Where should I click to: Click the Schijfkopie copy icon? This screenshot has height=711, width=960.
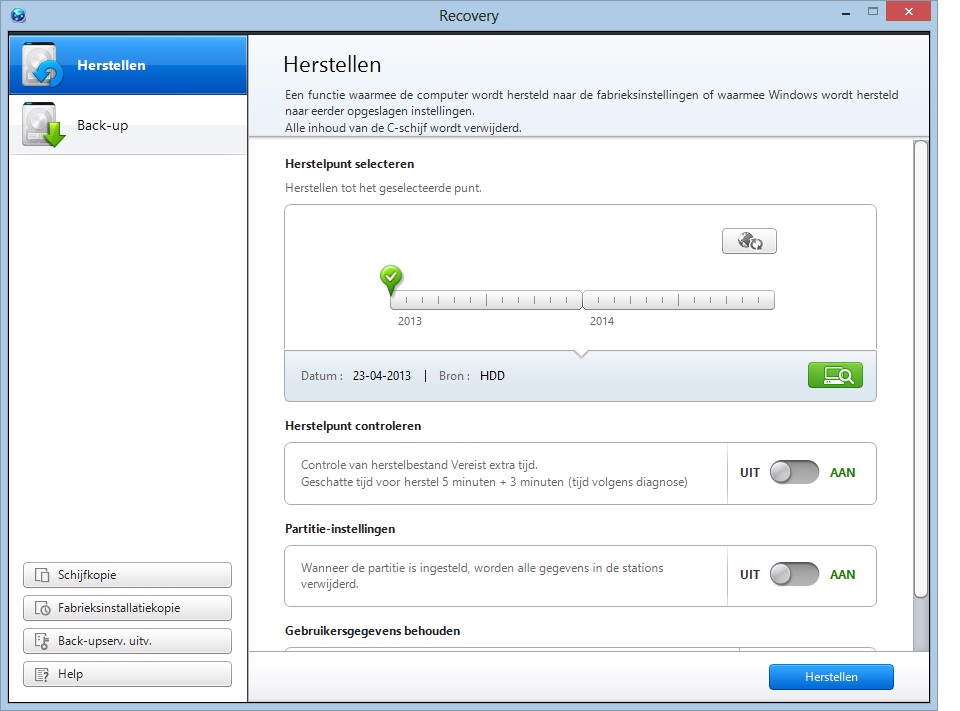pyautogui.click(x=42, y=575)
